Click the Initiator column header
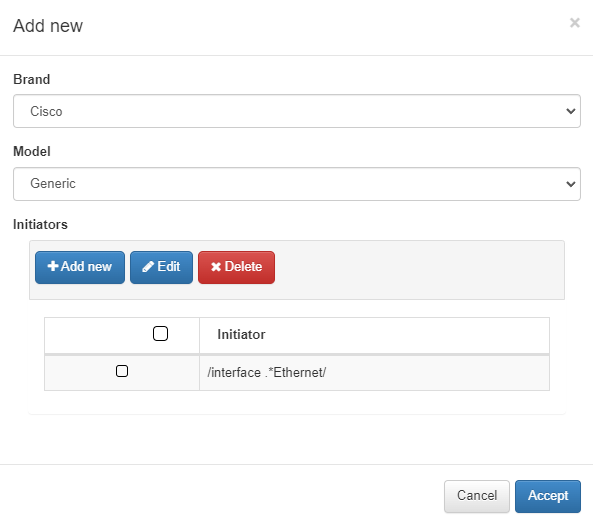 [241, 335]
